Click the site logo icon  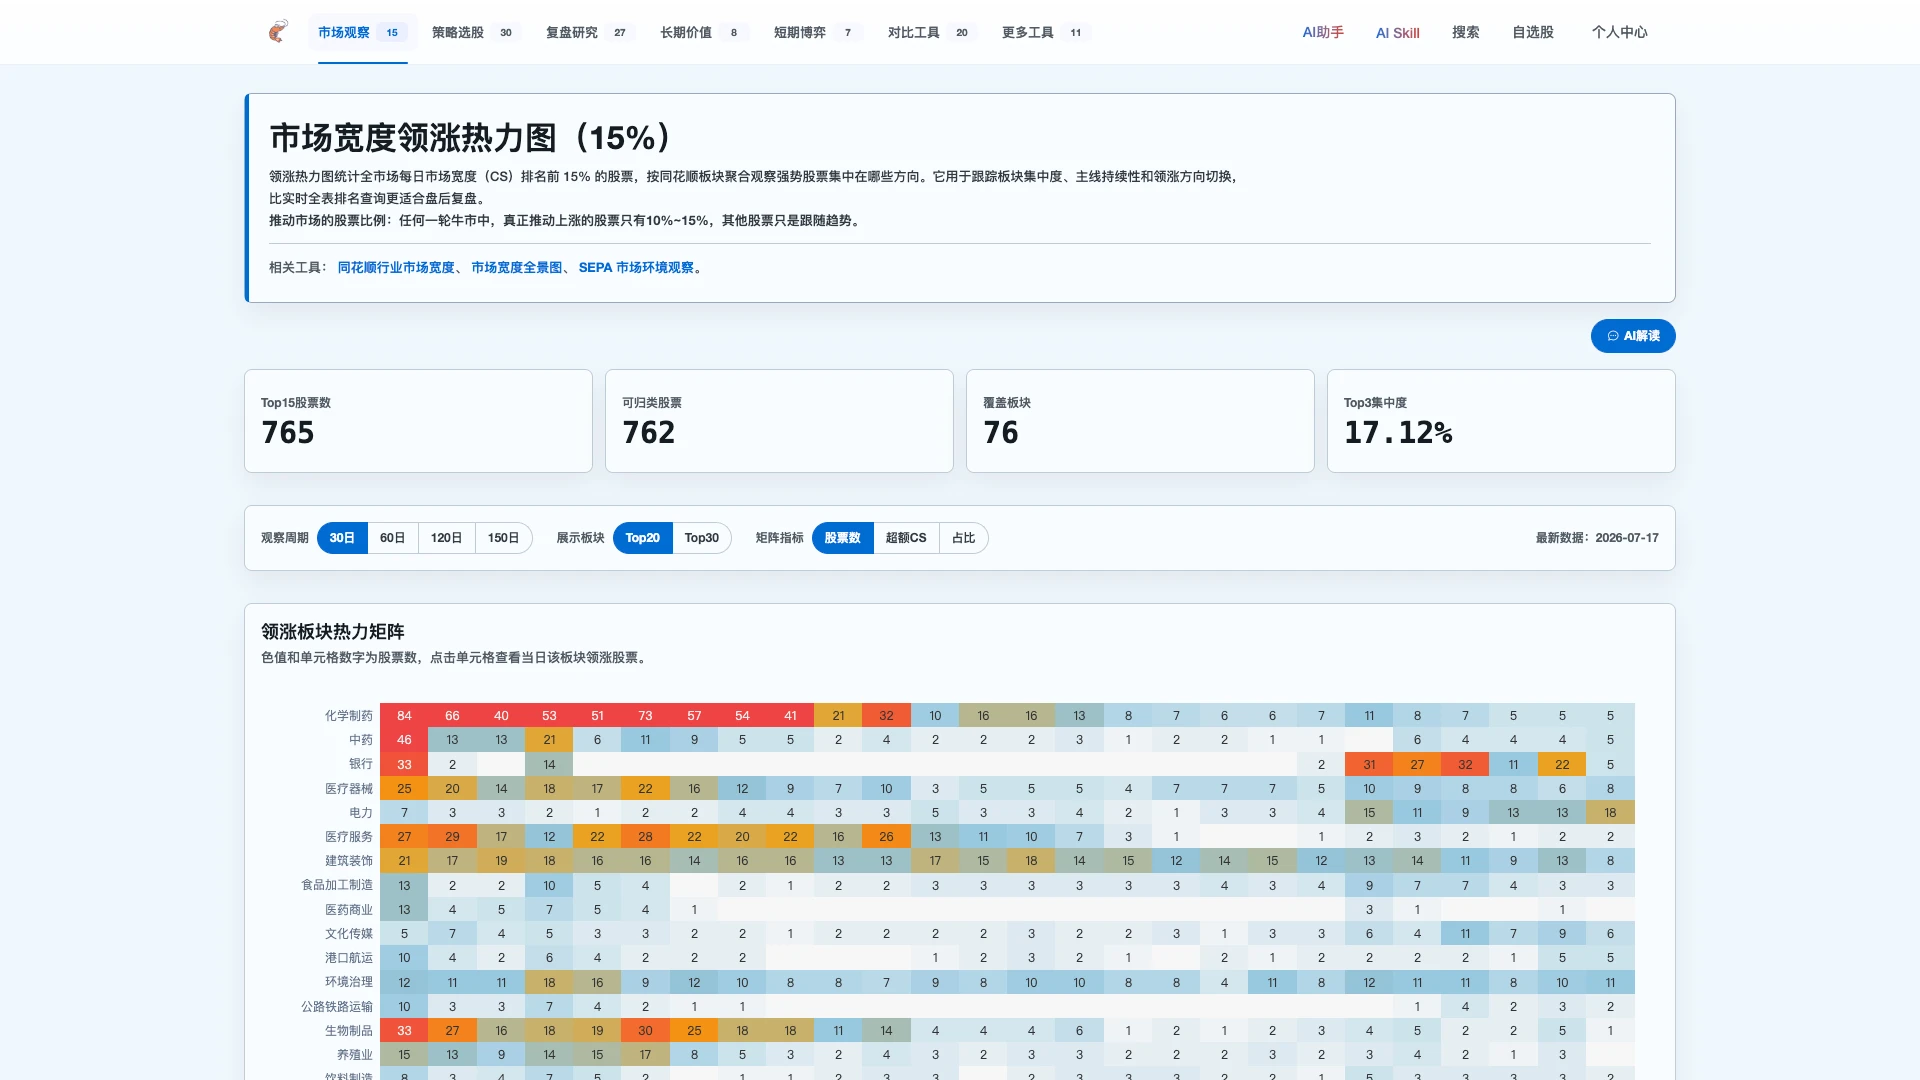(x=278, y=32)
